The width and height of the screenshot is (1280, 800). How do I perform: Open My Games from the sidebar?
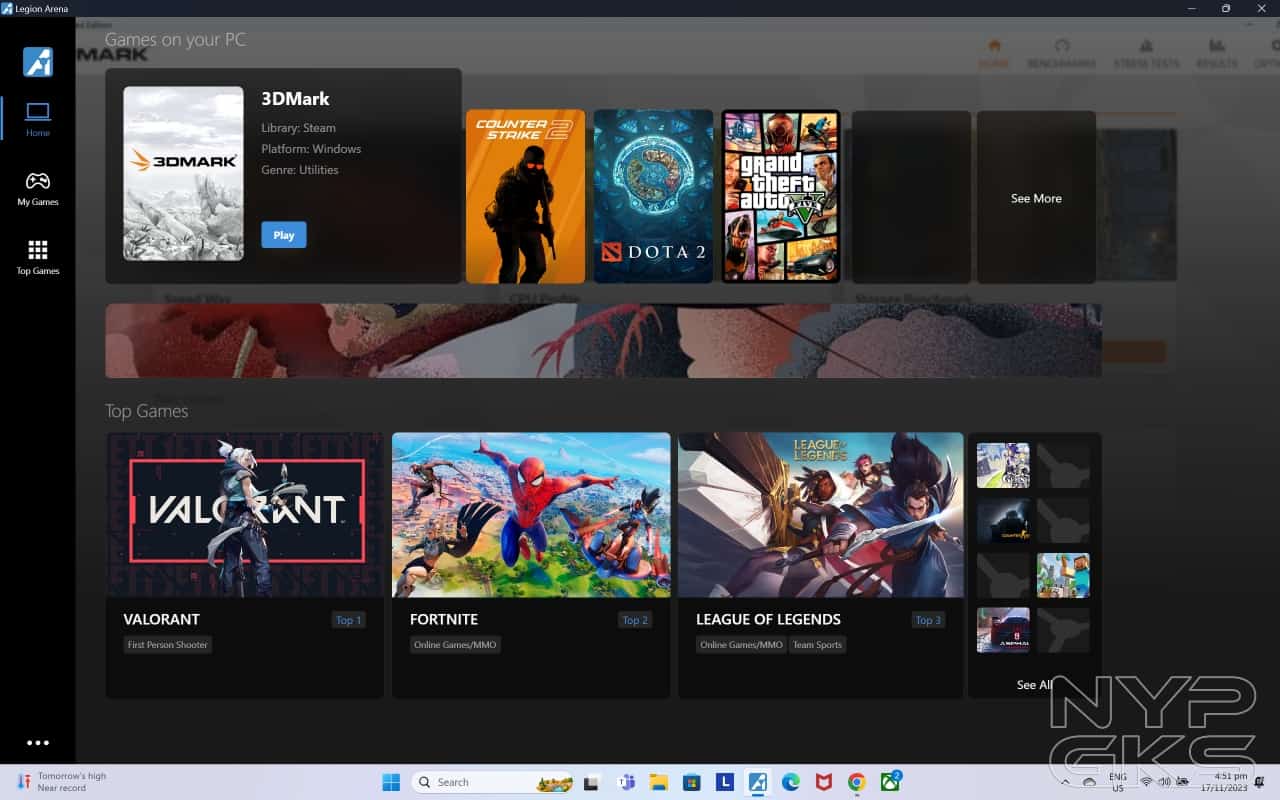tap(38, 188)
